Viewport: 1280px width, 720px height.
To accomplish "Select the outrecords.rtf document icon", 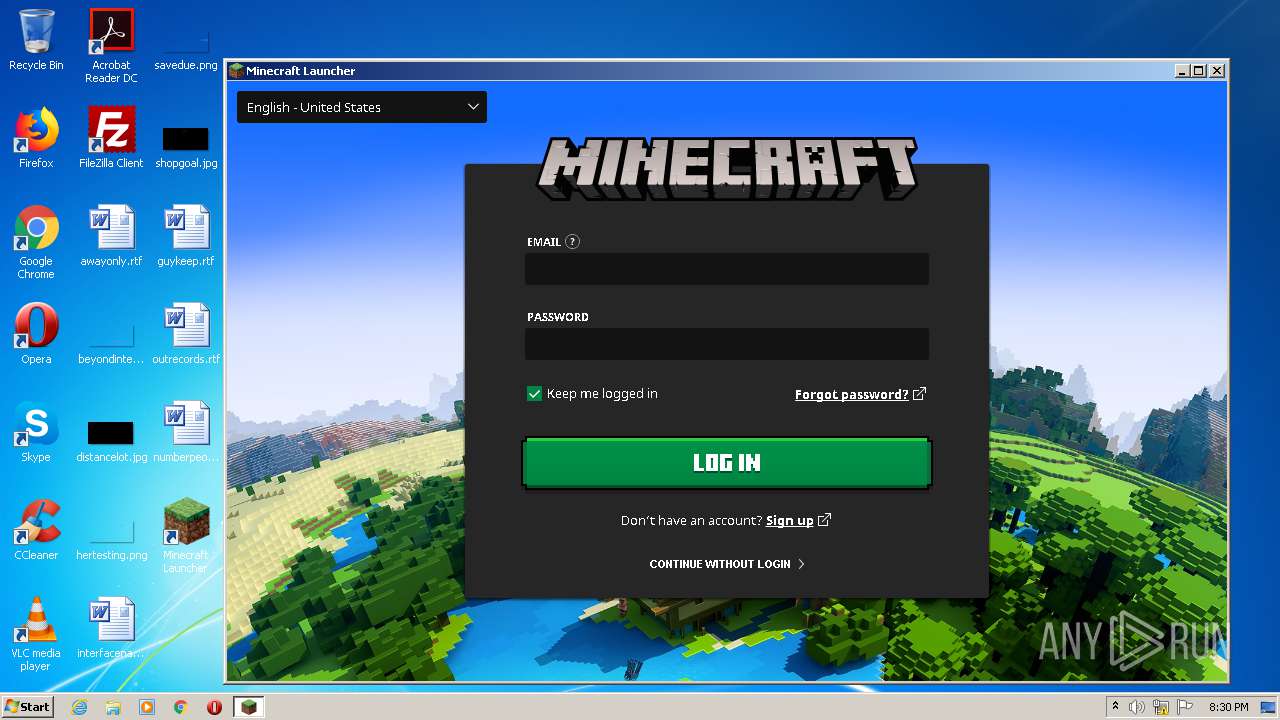I will point(186,334).
